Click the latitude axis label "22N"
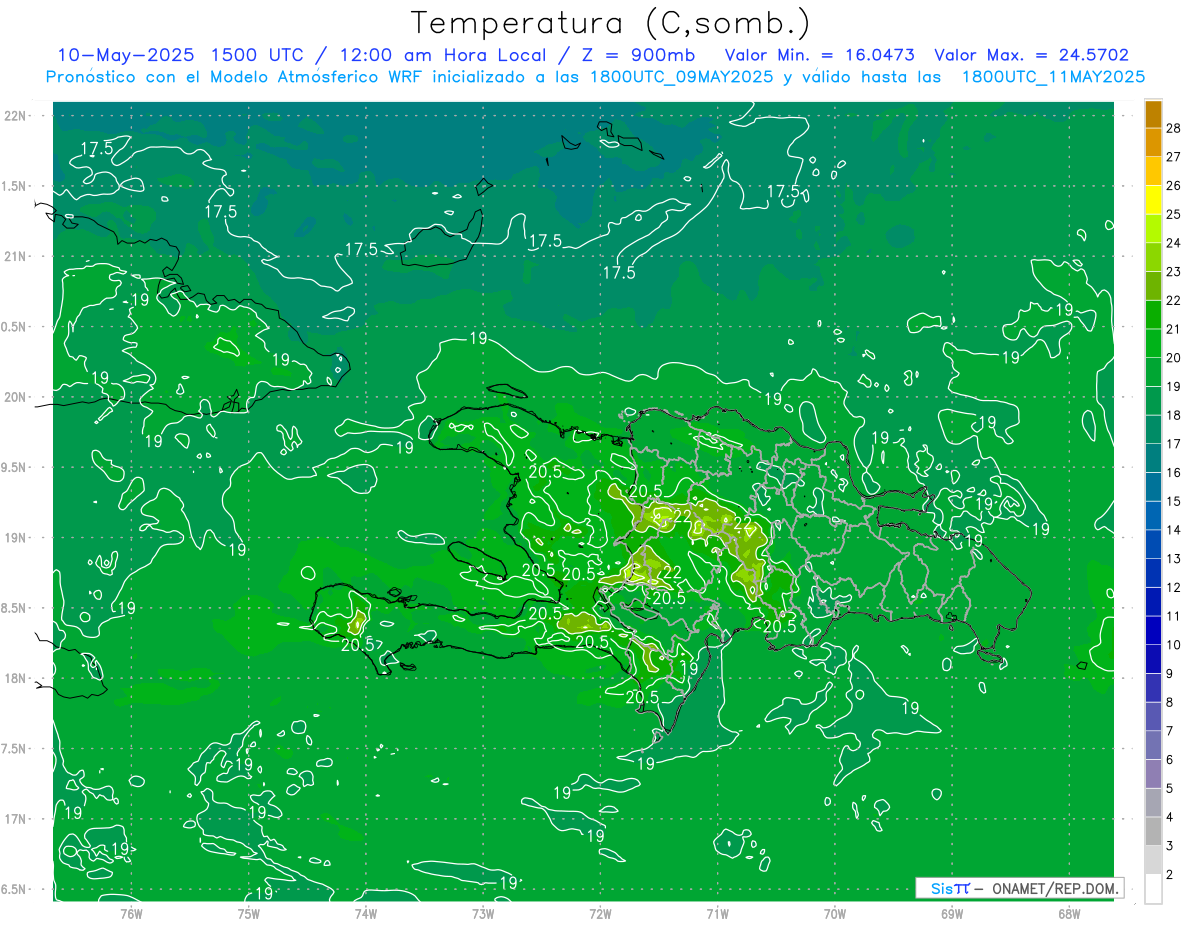This screenshot has height=927, width=1200. click(x=15, y=116)
